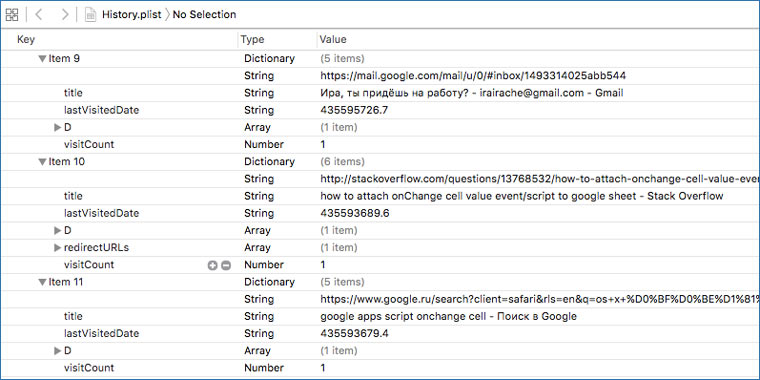Expand the D array under Item 9
The image size is (760, 380).
tap(58, 127)
